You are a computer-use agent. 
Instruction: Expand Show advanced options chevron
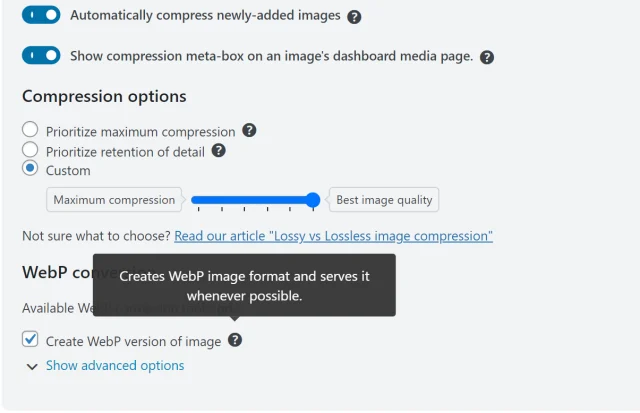(x=32, y=367)
